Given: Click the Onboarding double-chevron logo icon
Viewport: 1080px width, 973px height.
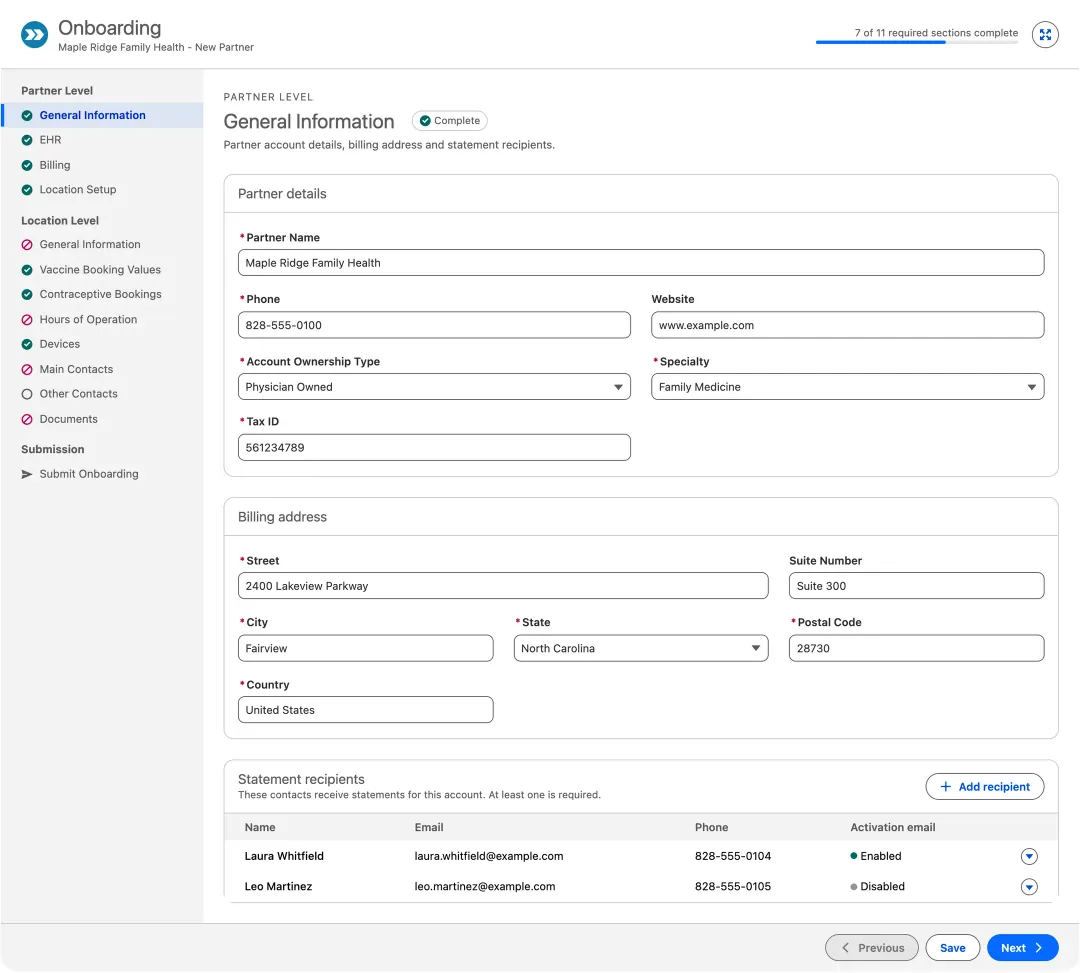Looking at the screenshot, I should 34,34.
